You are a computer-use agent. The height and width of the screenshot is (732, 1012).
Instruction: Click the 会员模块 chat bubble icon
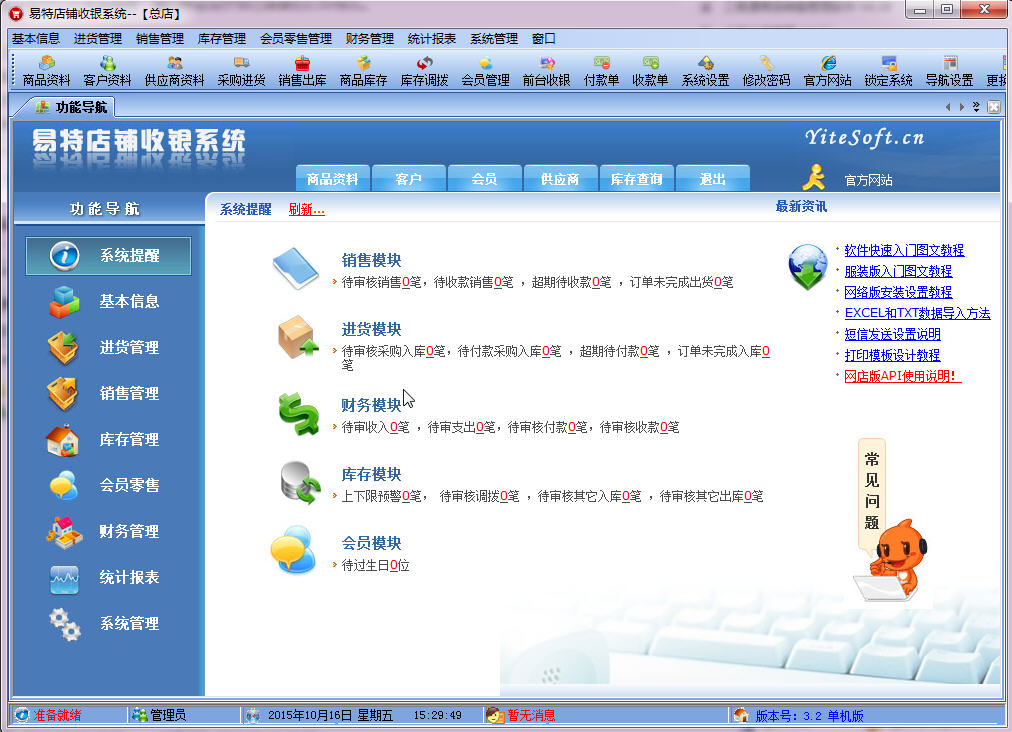(294, 549)
